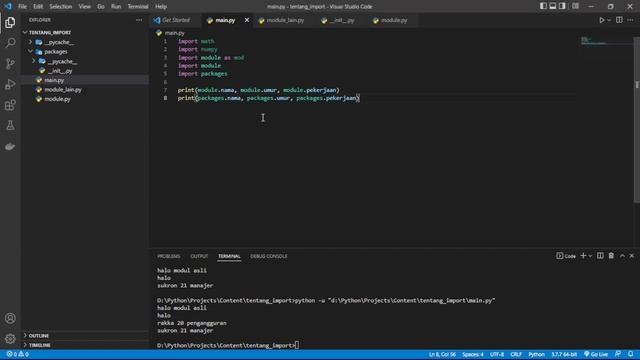The height and width of the screenshot is (360, 640).
Task: Open editor More Actions ellipsis
Action: point(630,20)
